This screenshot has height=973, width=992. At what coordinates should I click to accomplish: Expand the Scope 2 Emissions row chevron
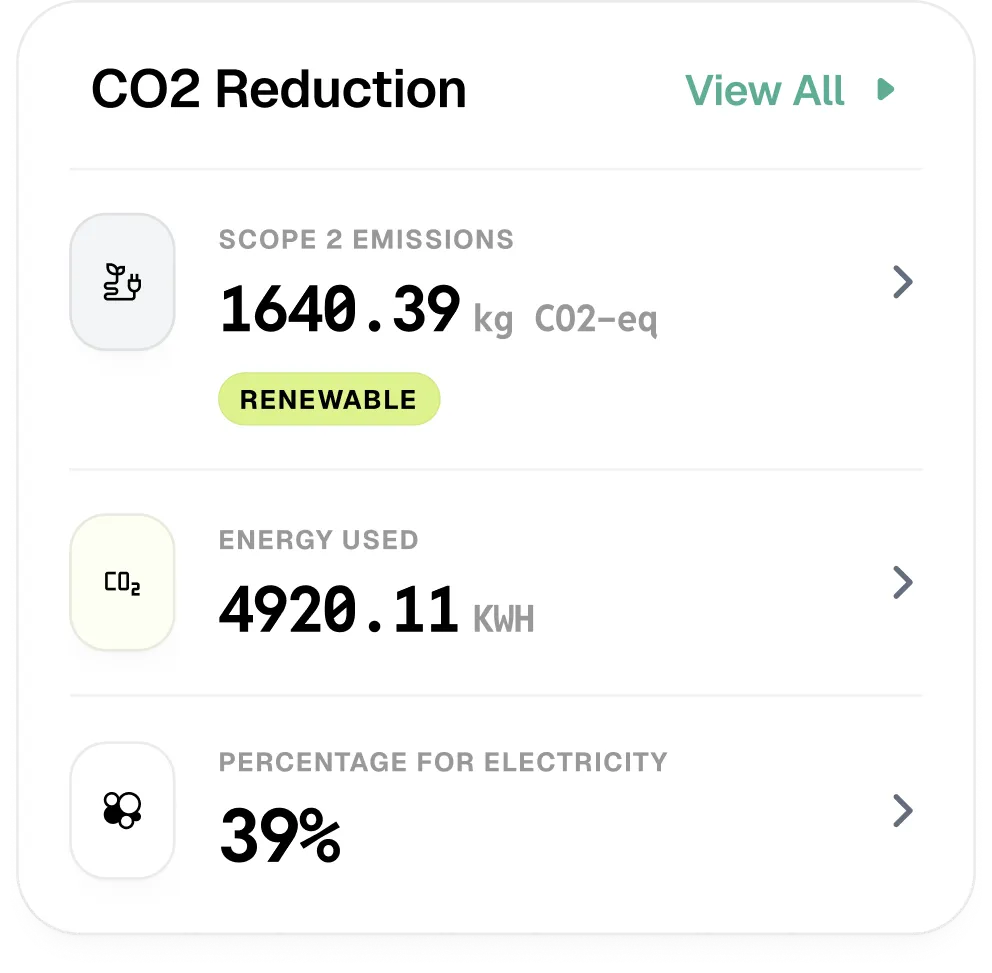coord(902,283)
